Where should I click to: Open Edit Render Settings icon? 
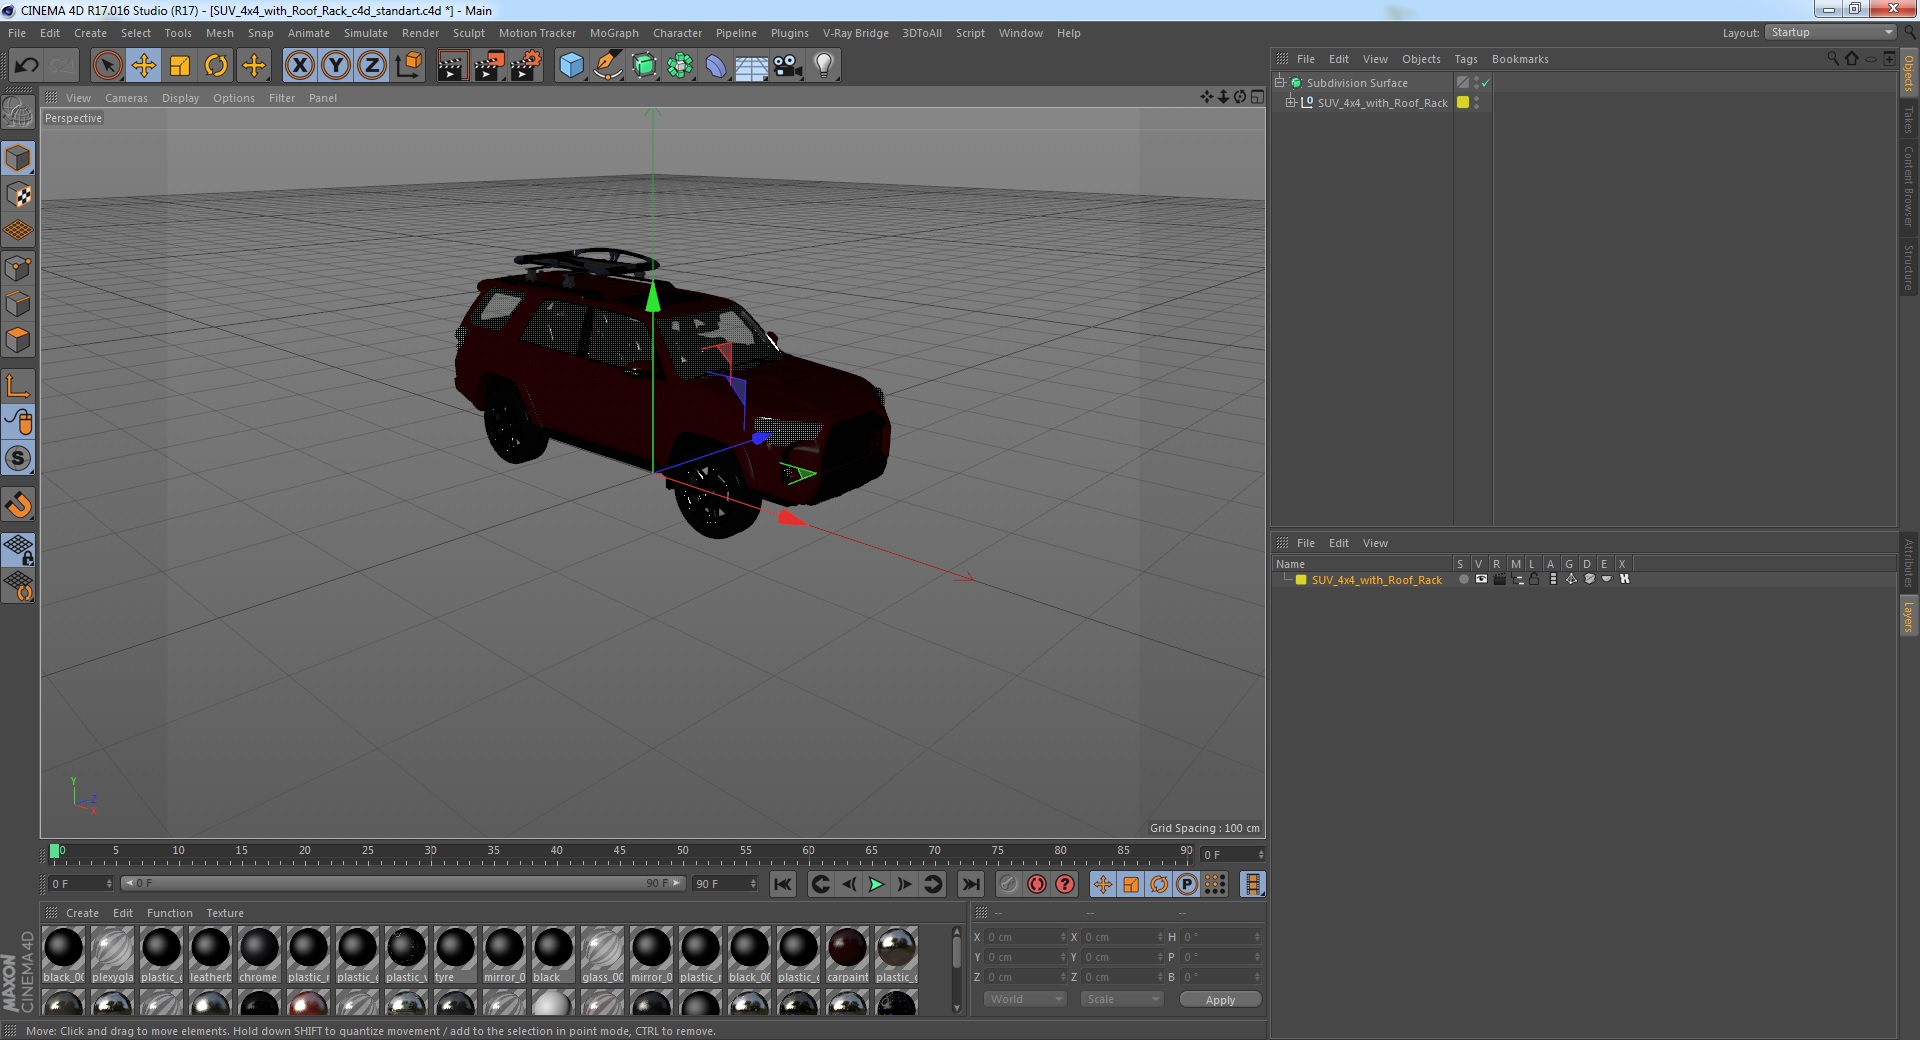point(525,66)
